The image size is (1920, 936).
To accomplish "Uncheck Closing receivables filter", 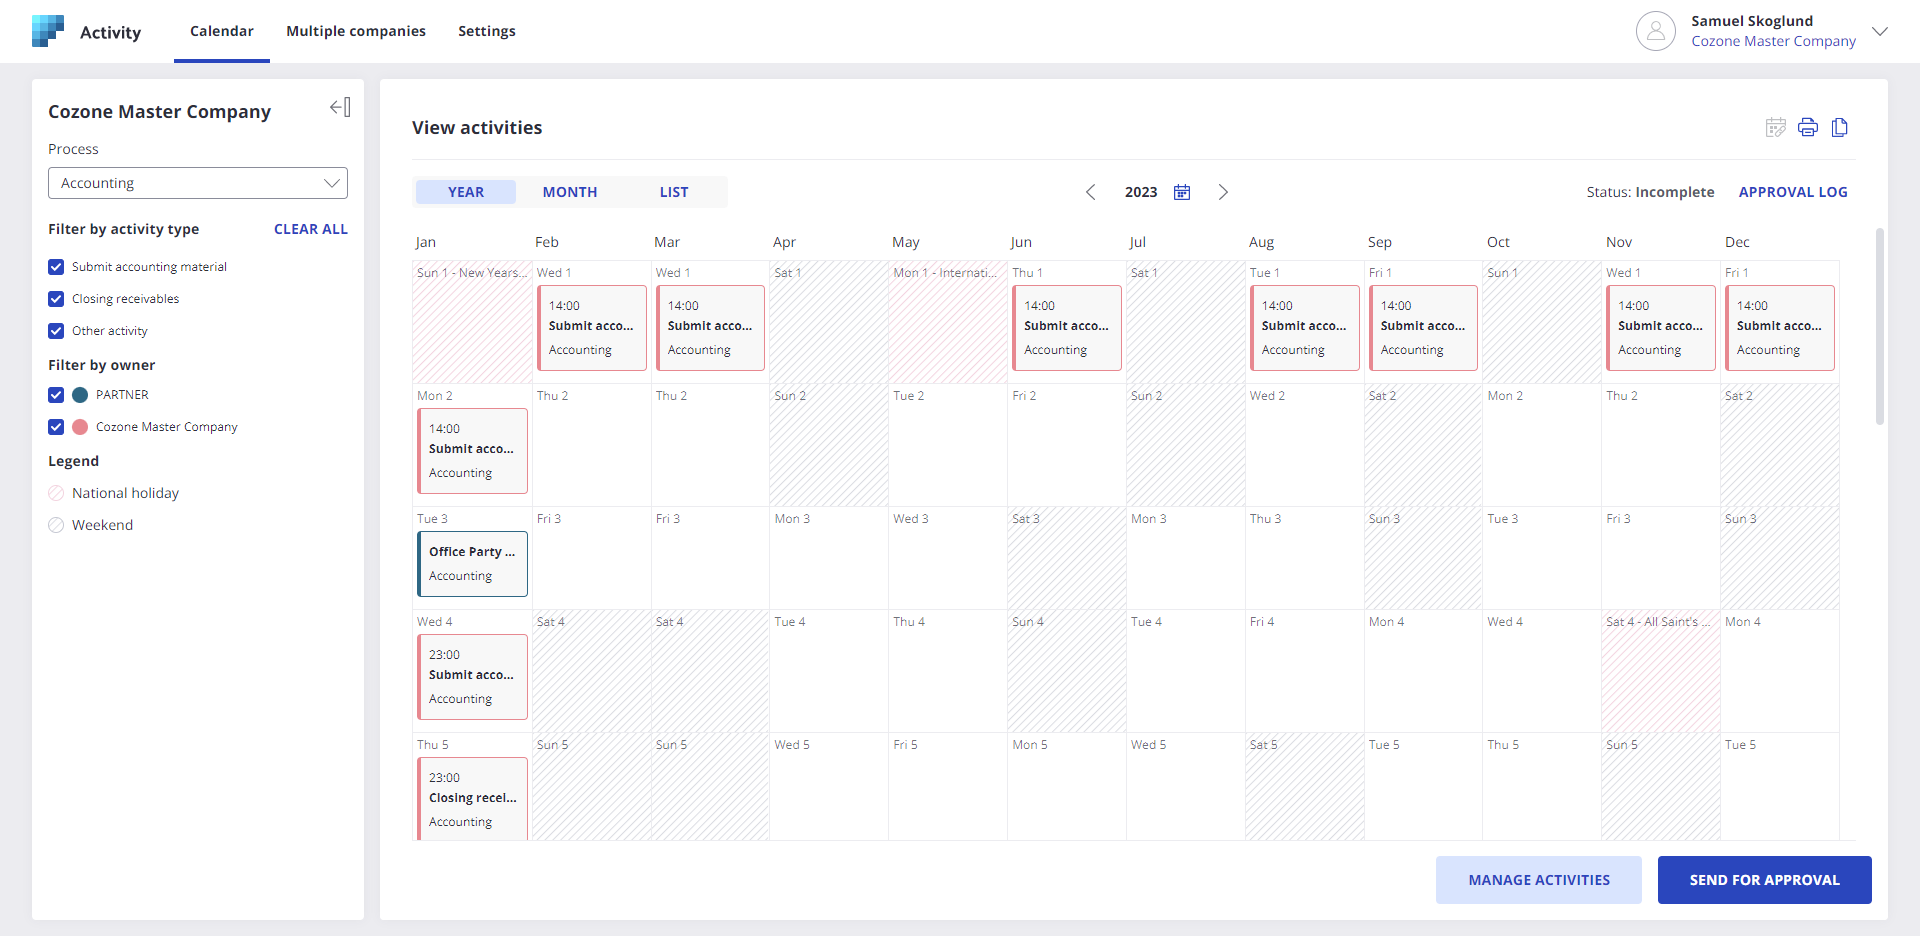I will [x=56, y=299].
